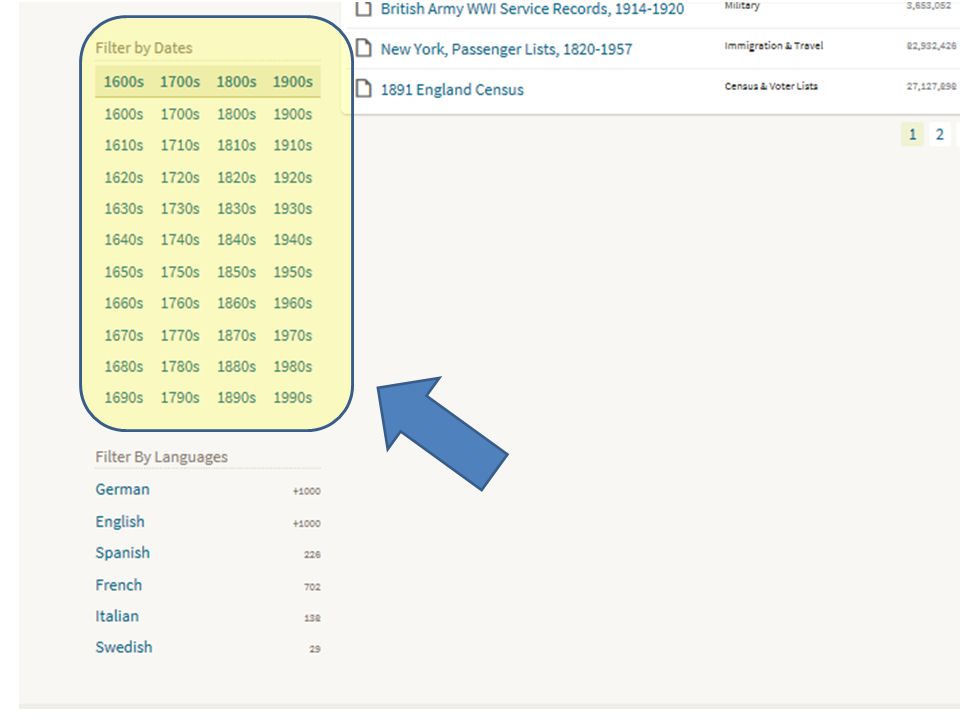960x720 pixels.
Task: Choose the bold 1900s century header
Action: [x=293, y=81]
